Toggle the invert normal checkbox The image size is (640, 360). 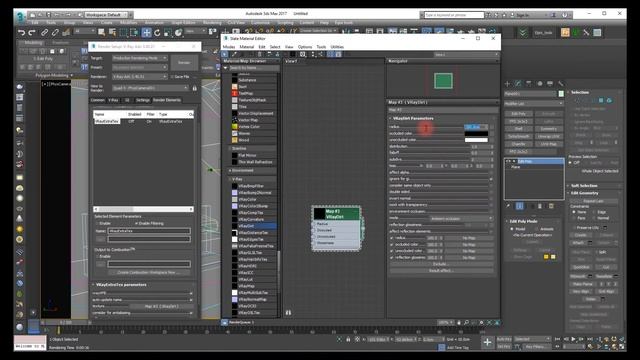point(491,198)
